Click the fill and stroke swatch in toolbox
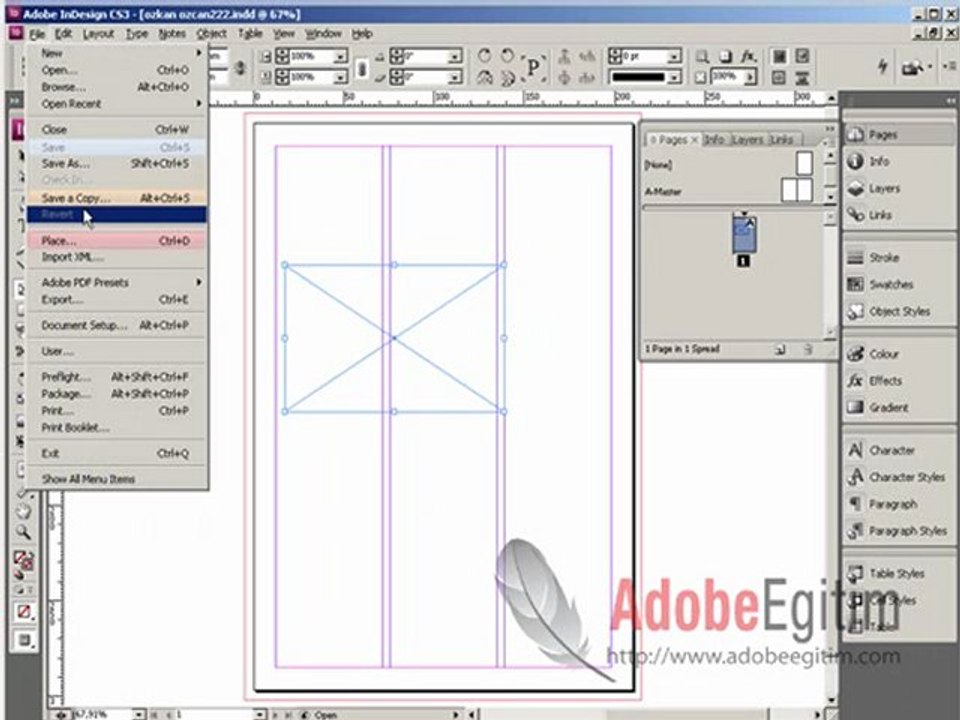The image size is (960, 720). (23, 561)
